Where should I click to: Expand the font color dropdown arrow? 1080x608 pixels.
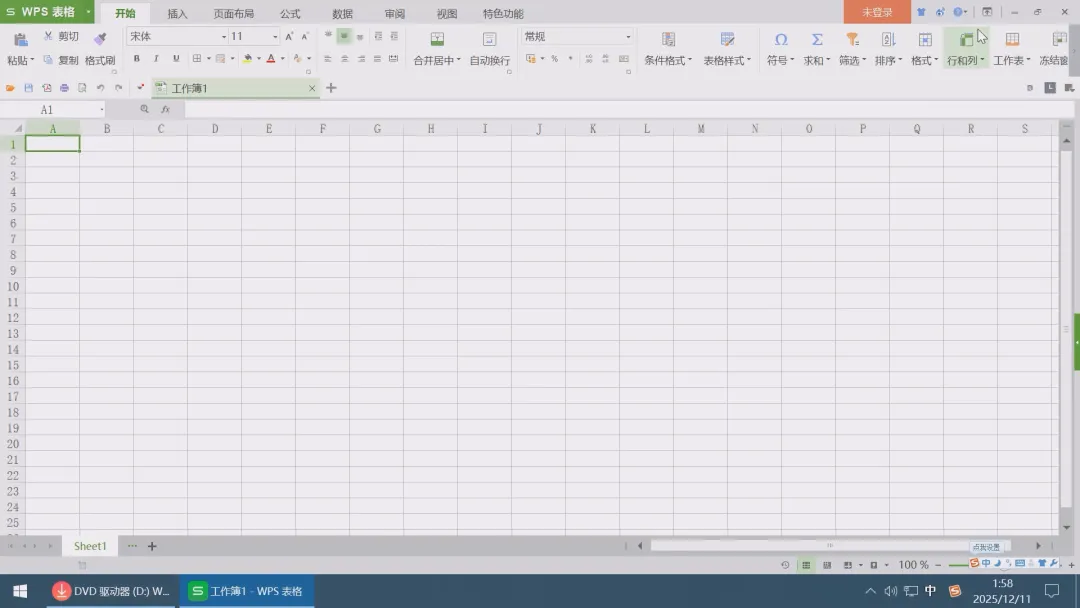(x=282, y=59)
